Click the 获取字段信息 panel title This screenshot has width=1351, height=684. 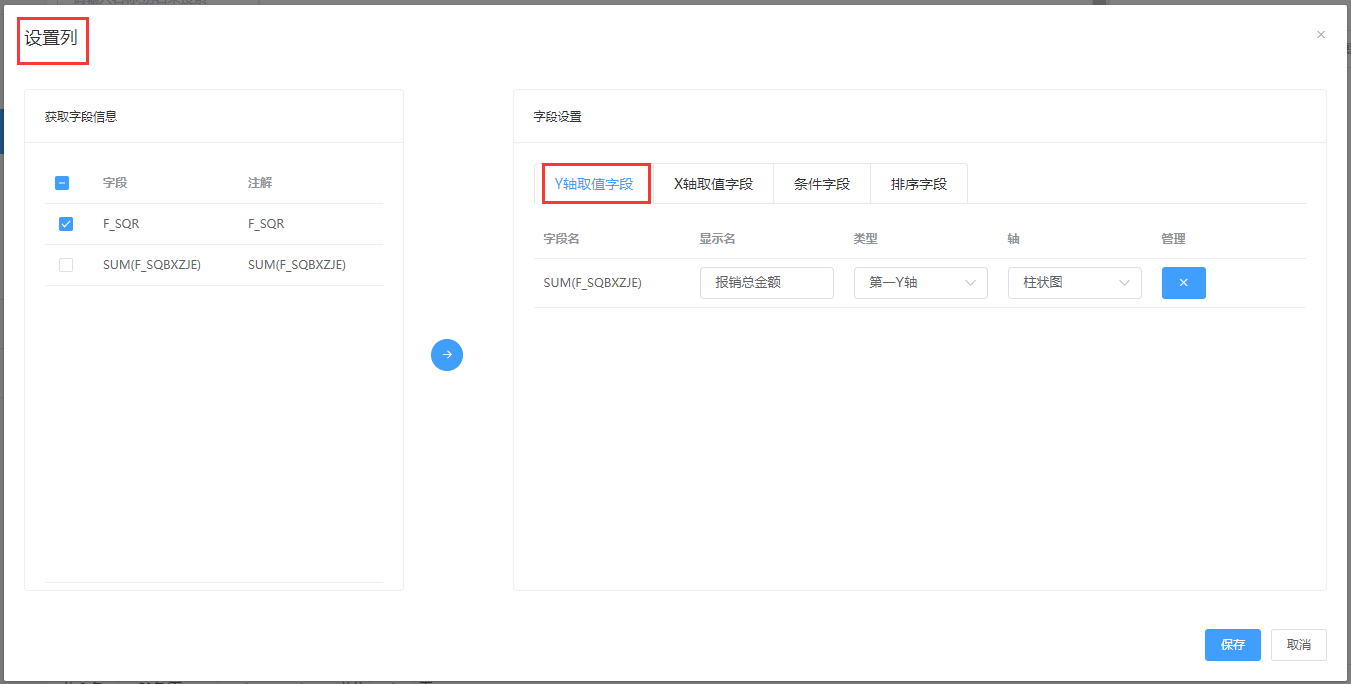81,116
